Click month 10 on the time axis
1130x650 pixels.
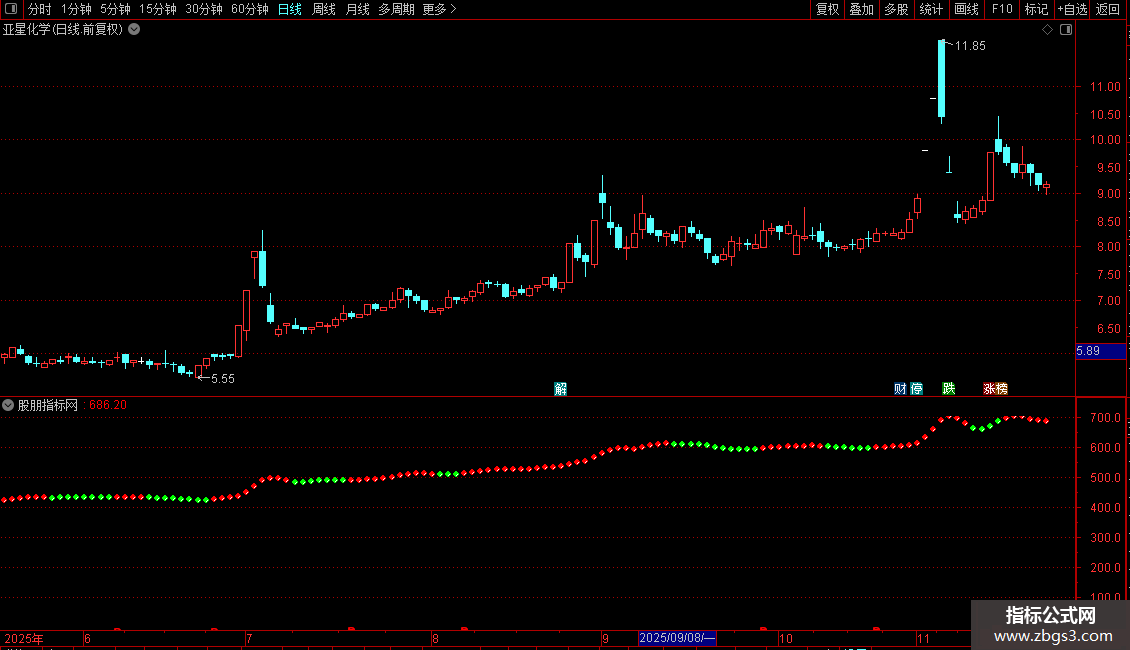(x=786, y=639)
